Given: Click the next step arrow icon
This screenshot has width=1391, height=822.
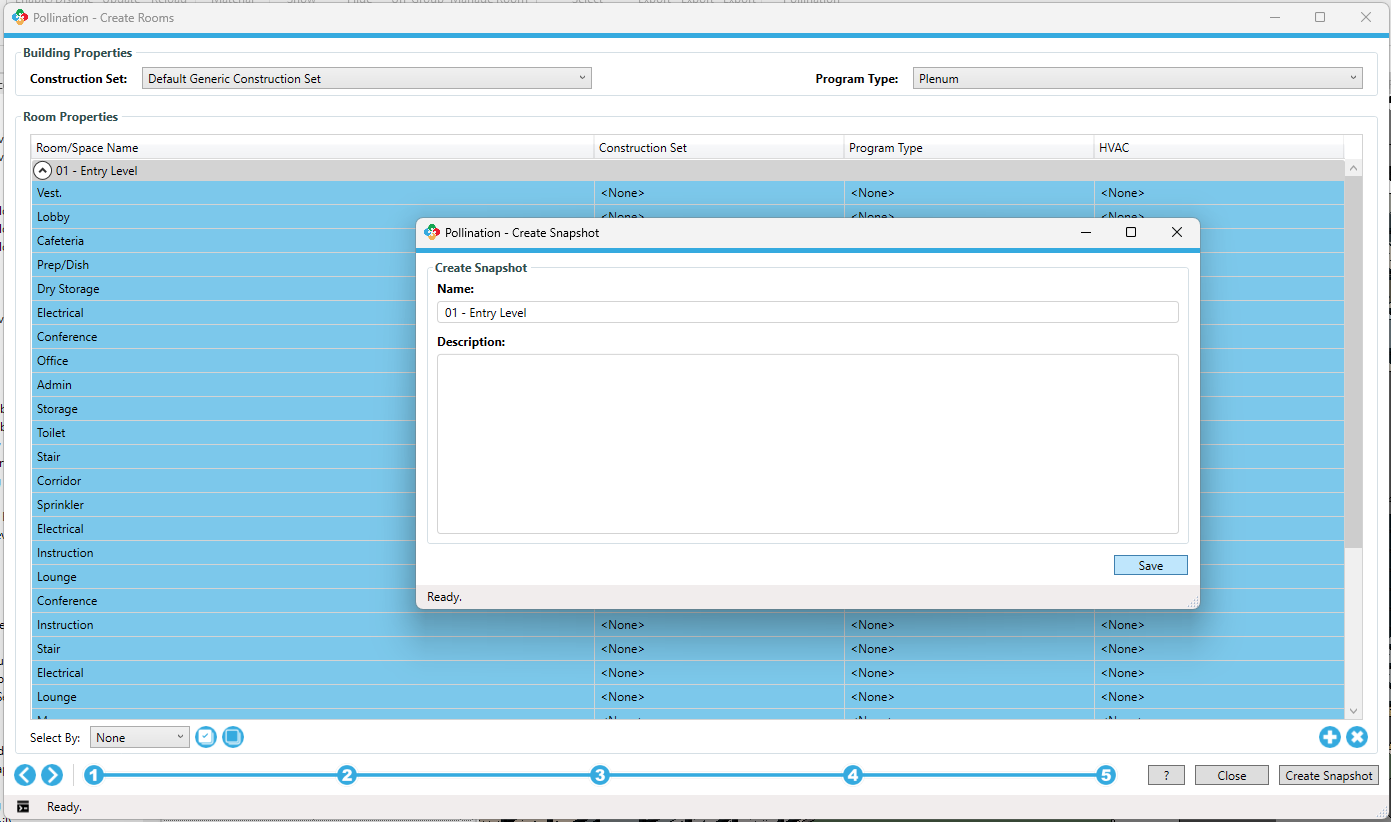Looking at the screenshot, I should [52, 775].
